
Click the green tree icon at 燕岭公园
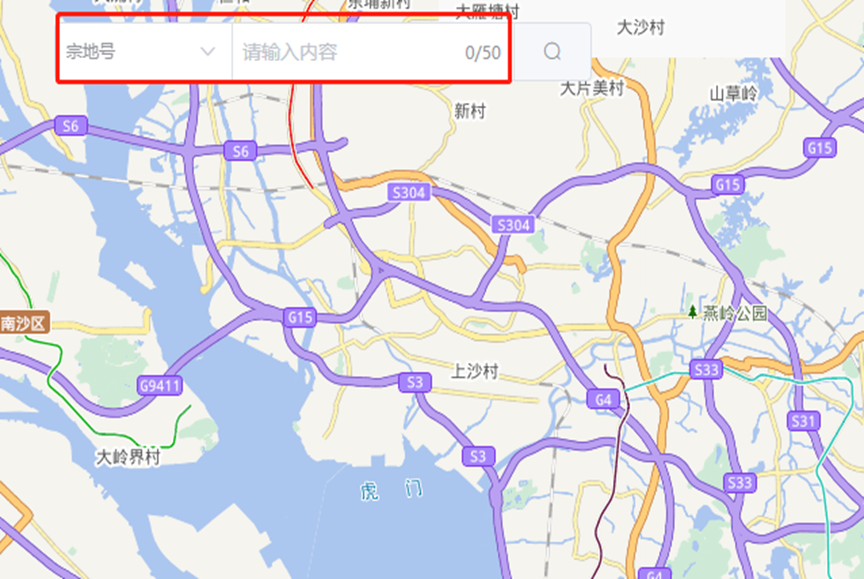click(x=693, y=312)
